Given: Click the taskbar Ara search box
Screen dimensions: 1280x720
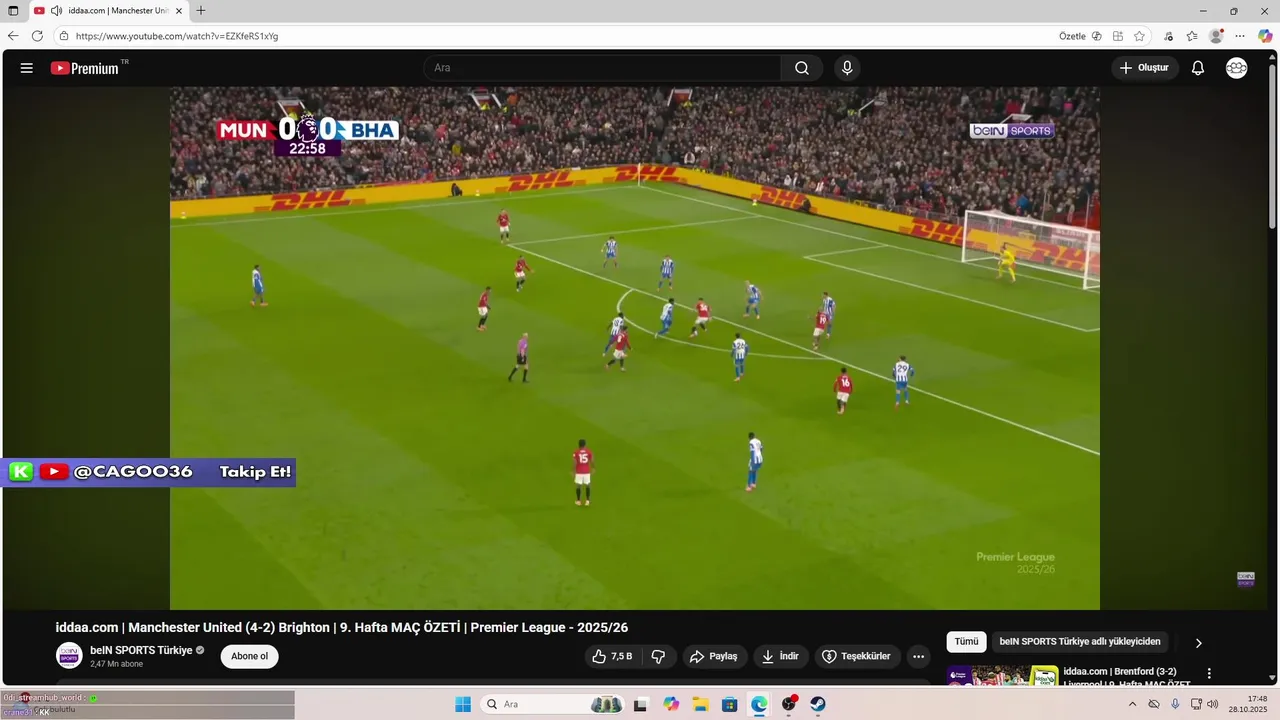Looking at the screenshot, I should pyautogui.click(x=554, y=704).
